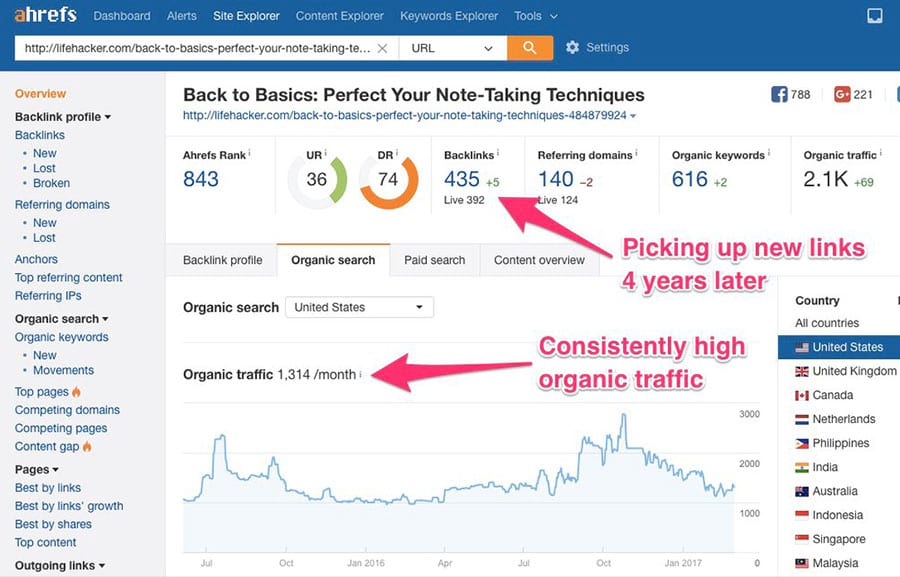Open the Site Explorer menu item
This screenshot has width=900, height=577.
246,16
